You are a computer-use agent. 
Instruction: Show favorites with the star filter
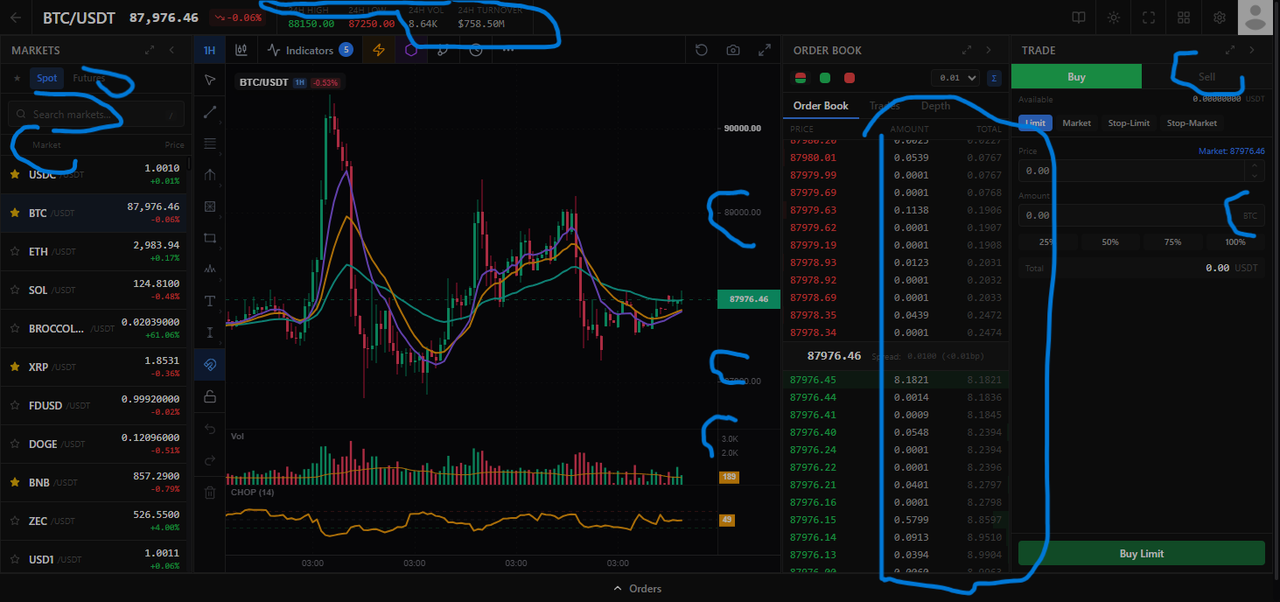[17, 78]
